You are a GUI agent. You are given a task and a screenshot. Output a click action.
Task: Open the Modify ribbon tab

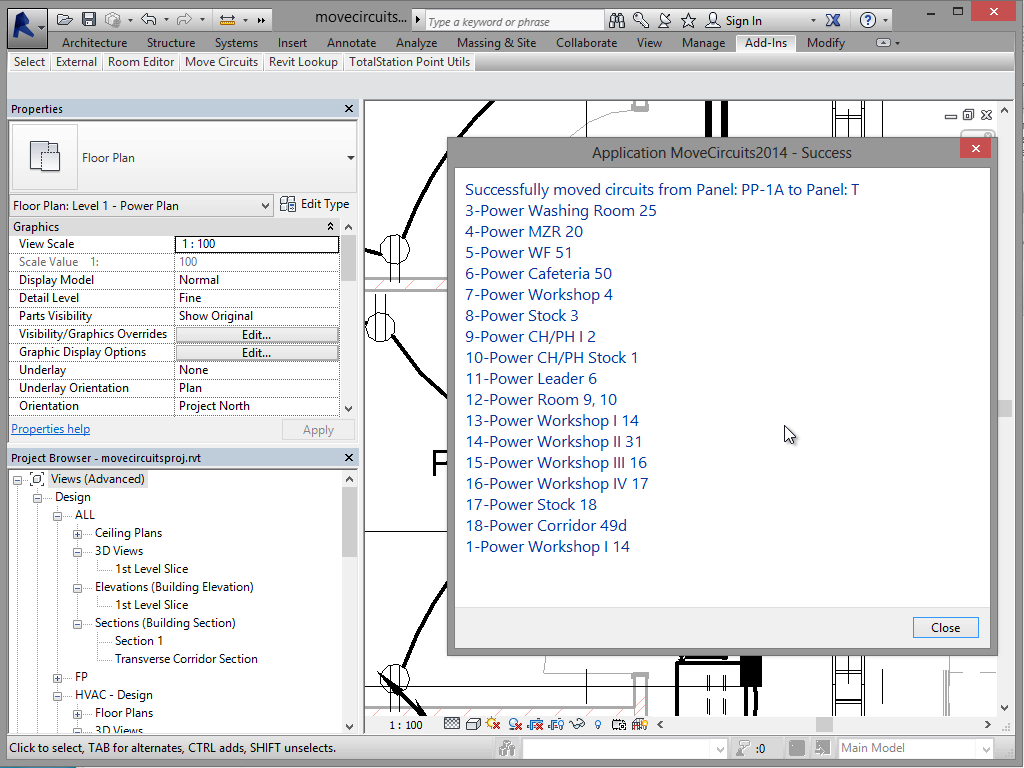tap(825, 43)
